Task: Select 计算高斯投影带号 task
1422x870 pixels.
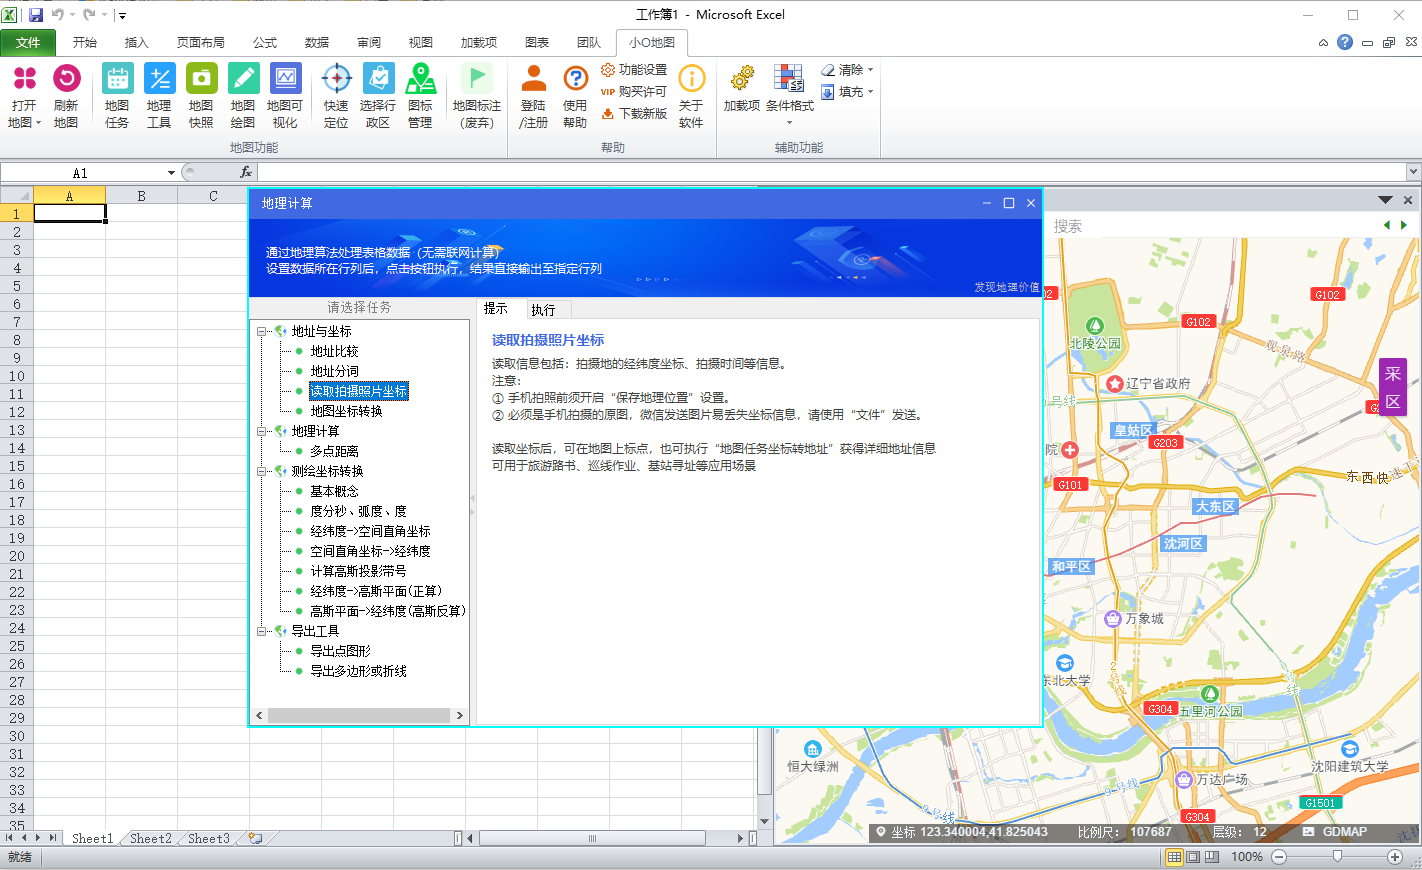Action: click(358, 571)
